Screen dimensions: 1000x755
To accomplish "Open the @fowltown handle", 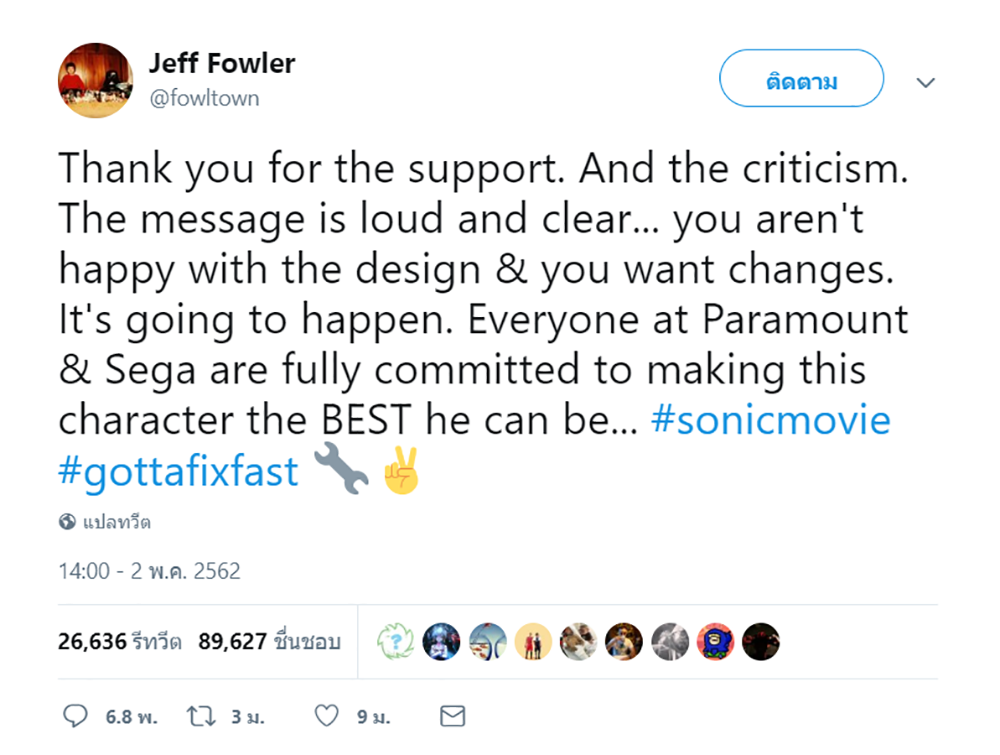I will 204,98.
